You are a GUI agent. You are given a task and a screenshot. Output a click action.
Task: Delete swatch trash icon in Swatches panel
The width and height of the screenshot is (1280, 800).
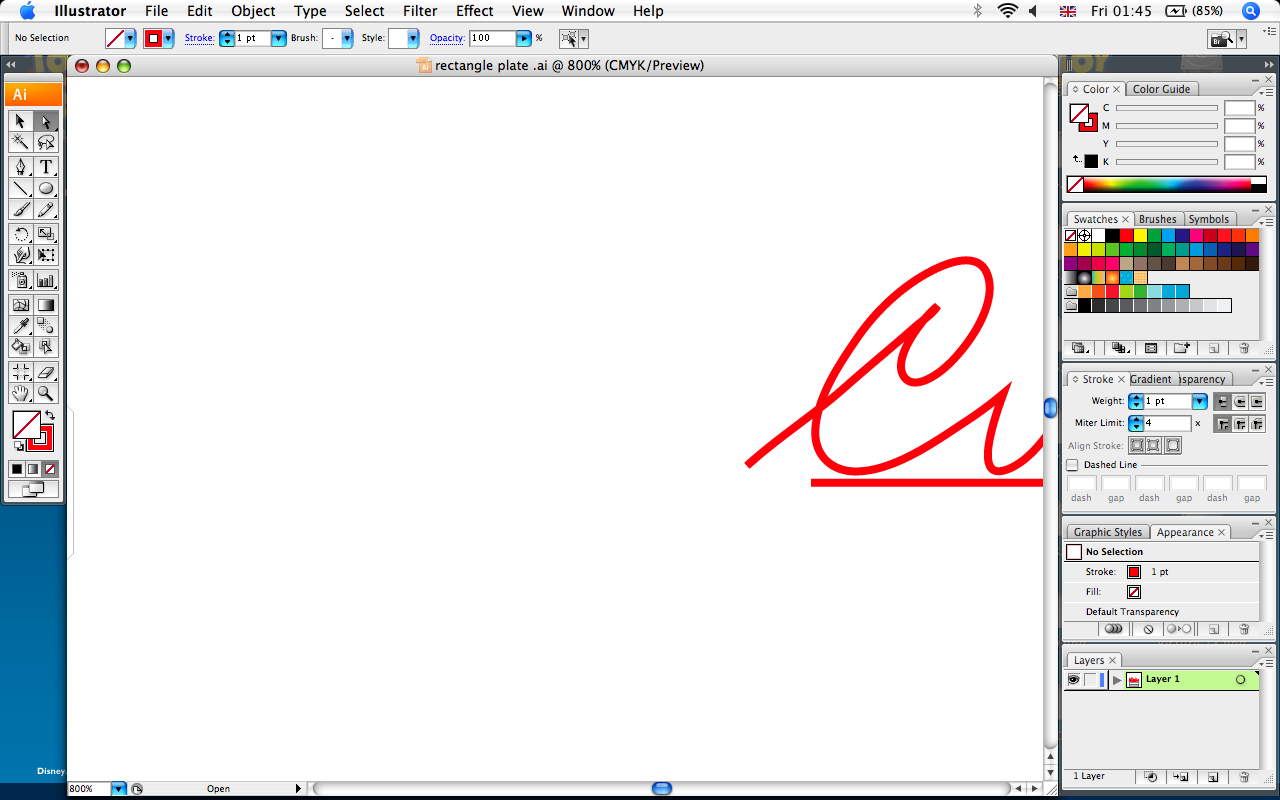(x=1244, y=348)
